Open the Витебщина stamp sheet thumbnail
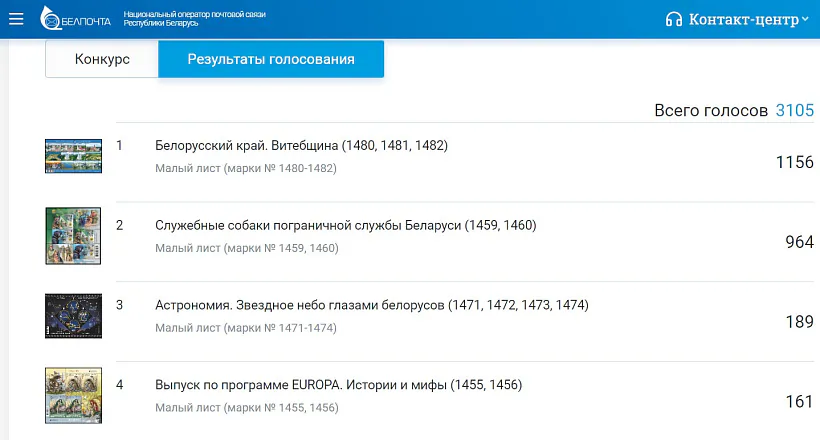 click(x=73, y=156)
